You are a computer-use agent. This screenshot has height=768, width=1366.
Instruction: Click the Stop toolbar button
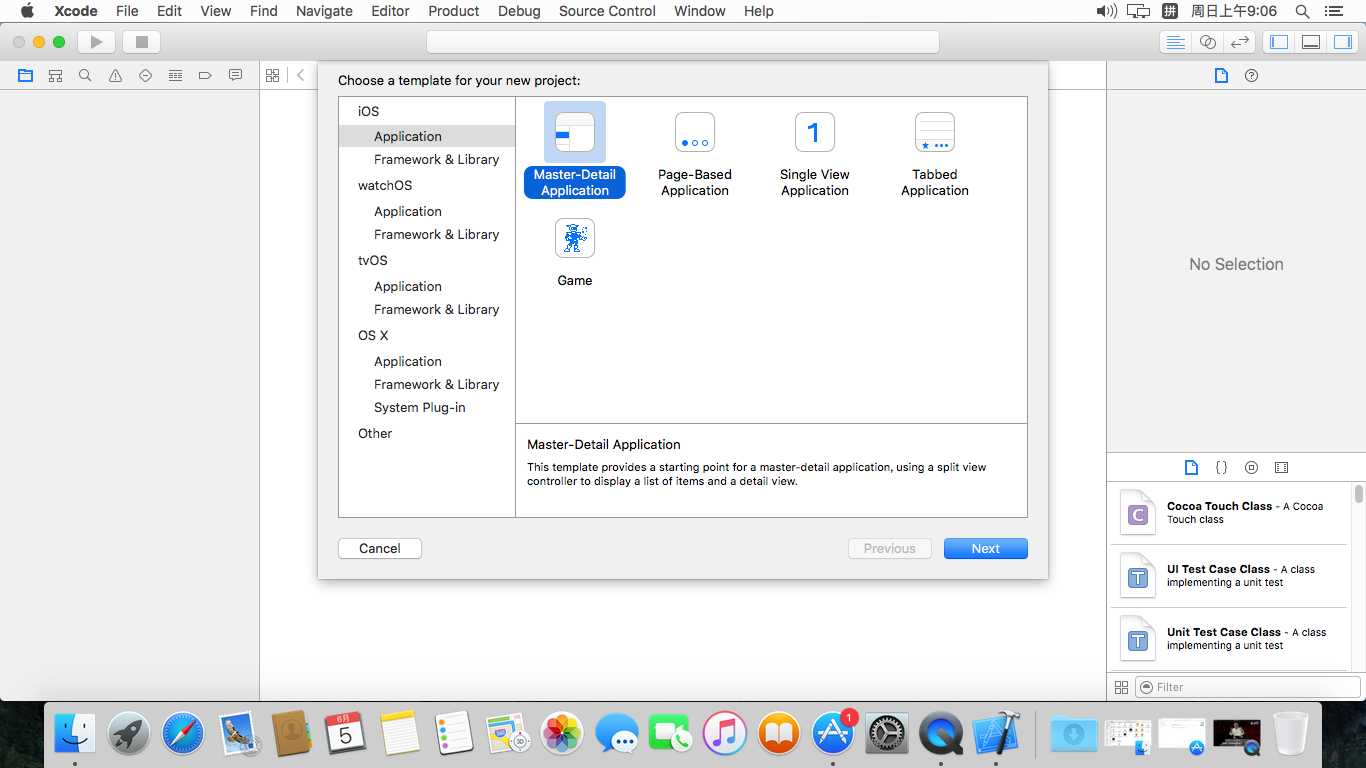(141, 42)
